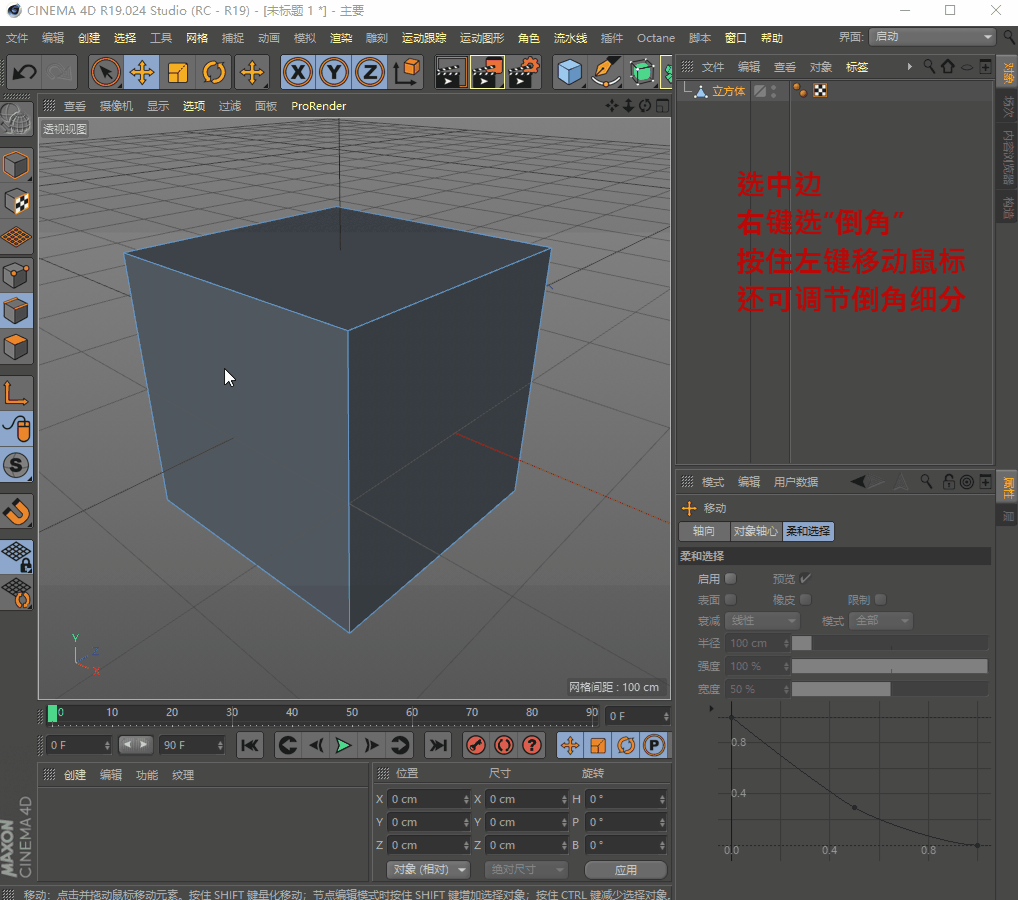Select the Rotate tool
The width and height of the screenshot is (1018, 900).
pyautogui.click(x=214, y=73)
